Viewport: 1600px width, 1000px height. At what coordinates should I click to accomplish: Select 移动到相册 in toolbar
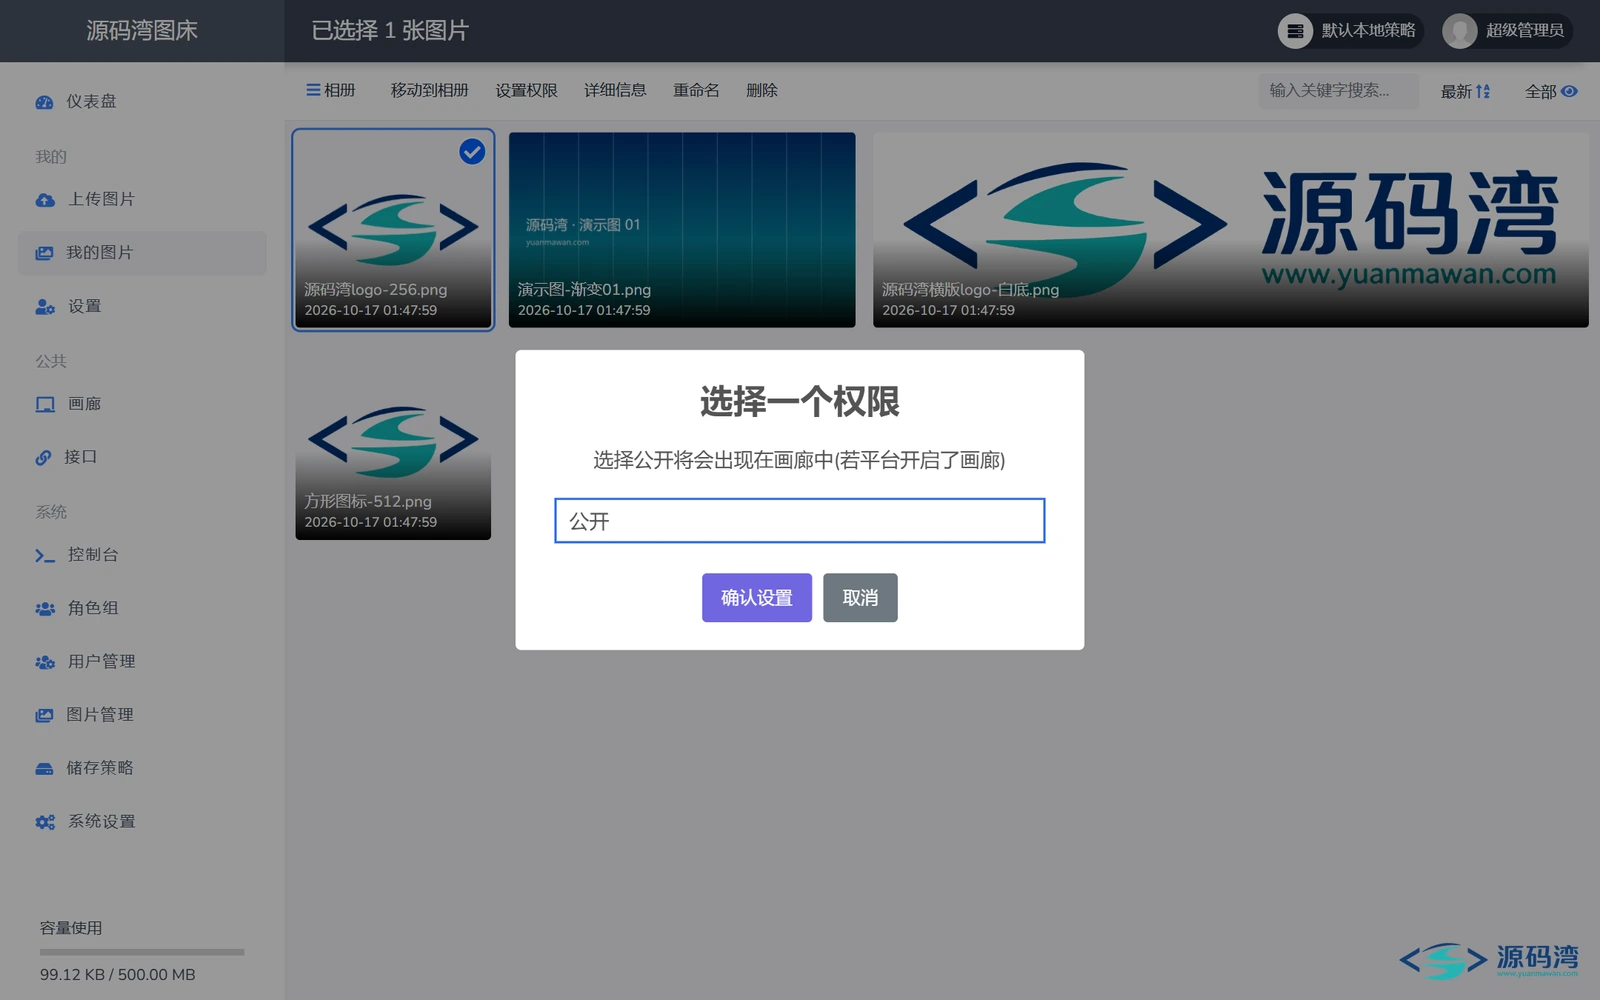point(430,90)
